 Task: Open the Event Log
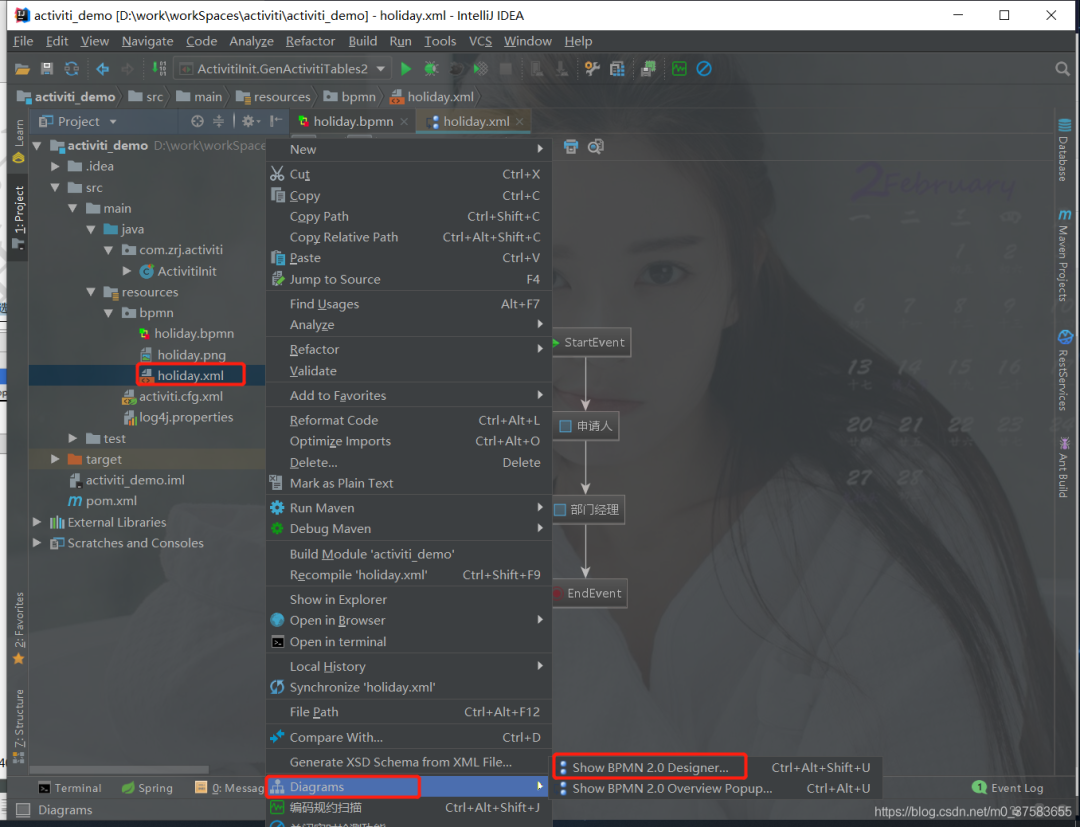[1008, 788]
